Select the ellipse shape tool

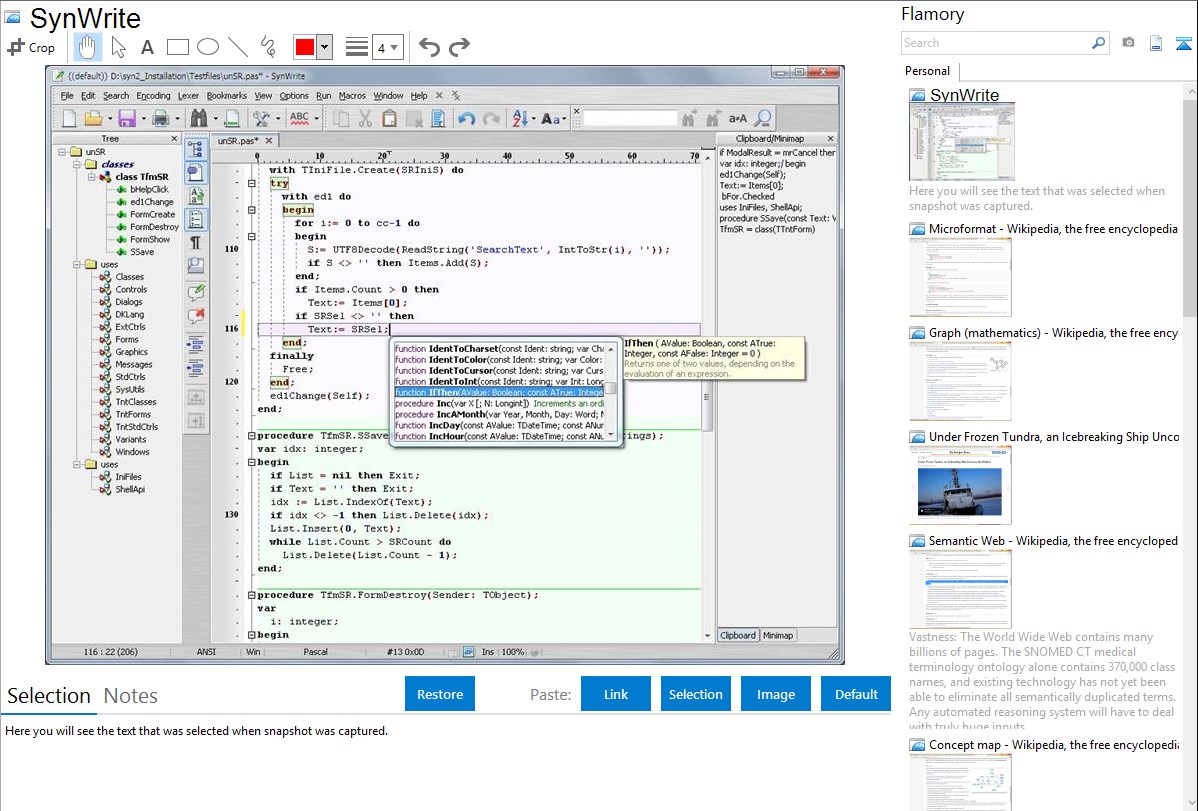pyautogui.click(x=208, y=47)
